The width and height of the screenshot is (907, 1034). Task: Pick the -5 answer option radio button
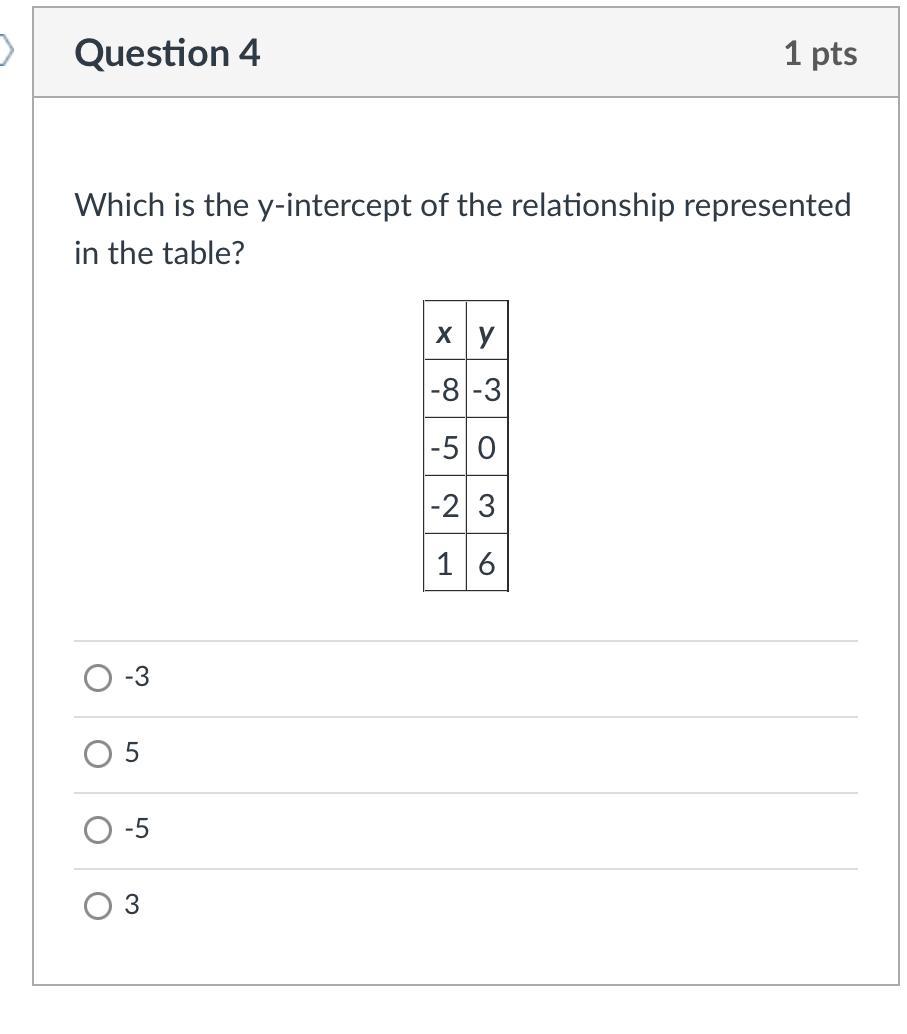click(x=98, y=830)
